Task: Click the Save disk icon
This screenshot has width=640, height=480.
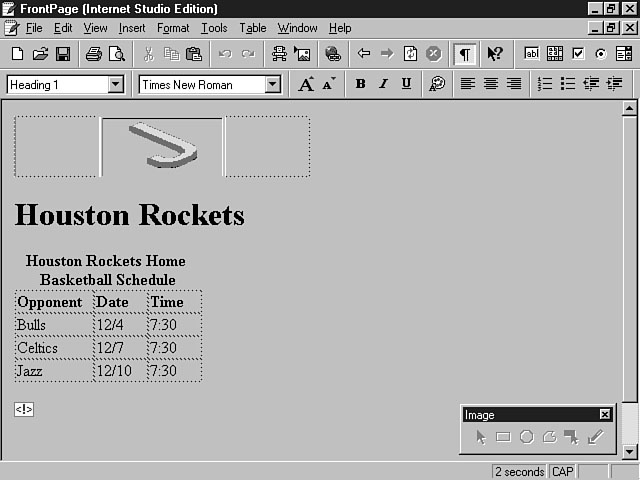Action: click(62, 54)
